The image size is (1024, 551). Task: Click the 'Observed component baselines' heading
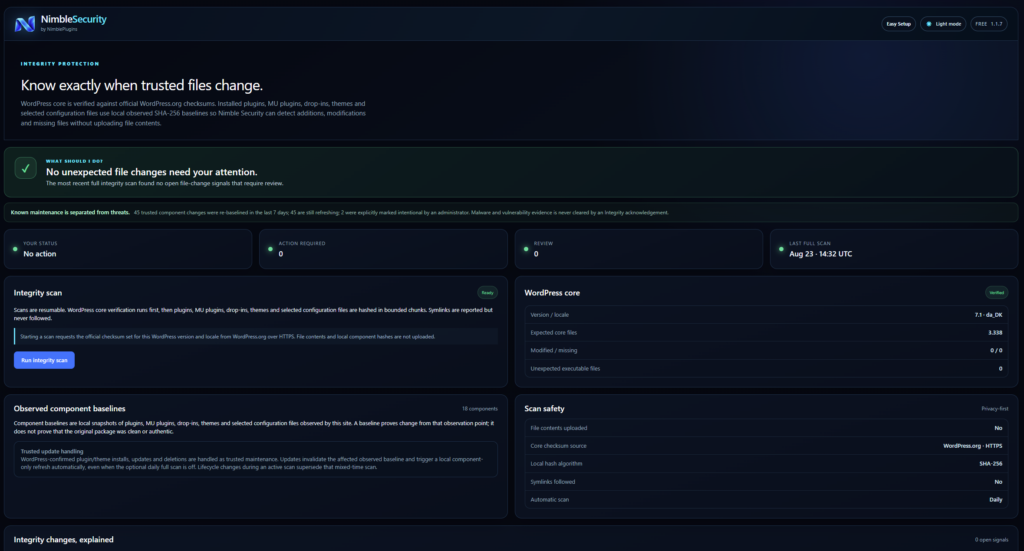[69, 409]
